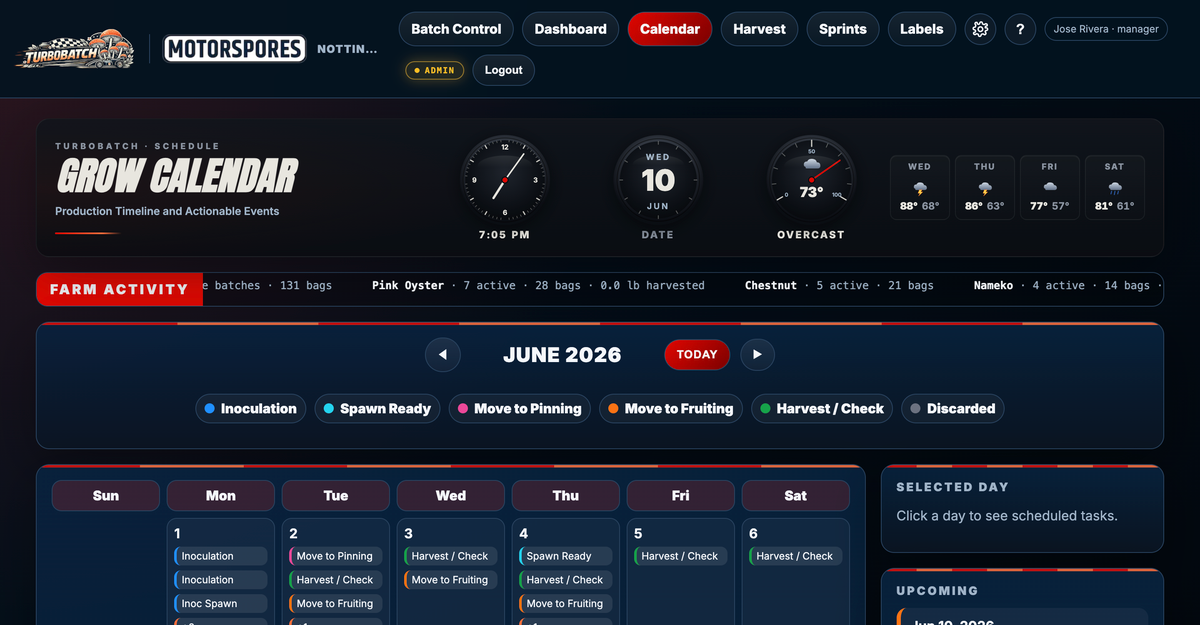Image resolution: width=1200 pixels, height=625 pixels.
Task: Toggle the Spawn Ready filter chip
Action: click(377, 408)
